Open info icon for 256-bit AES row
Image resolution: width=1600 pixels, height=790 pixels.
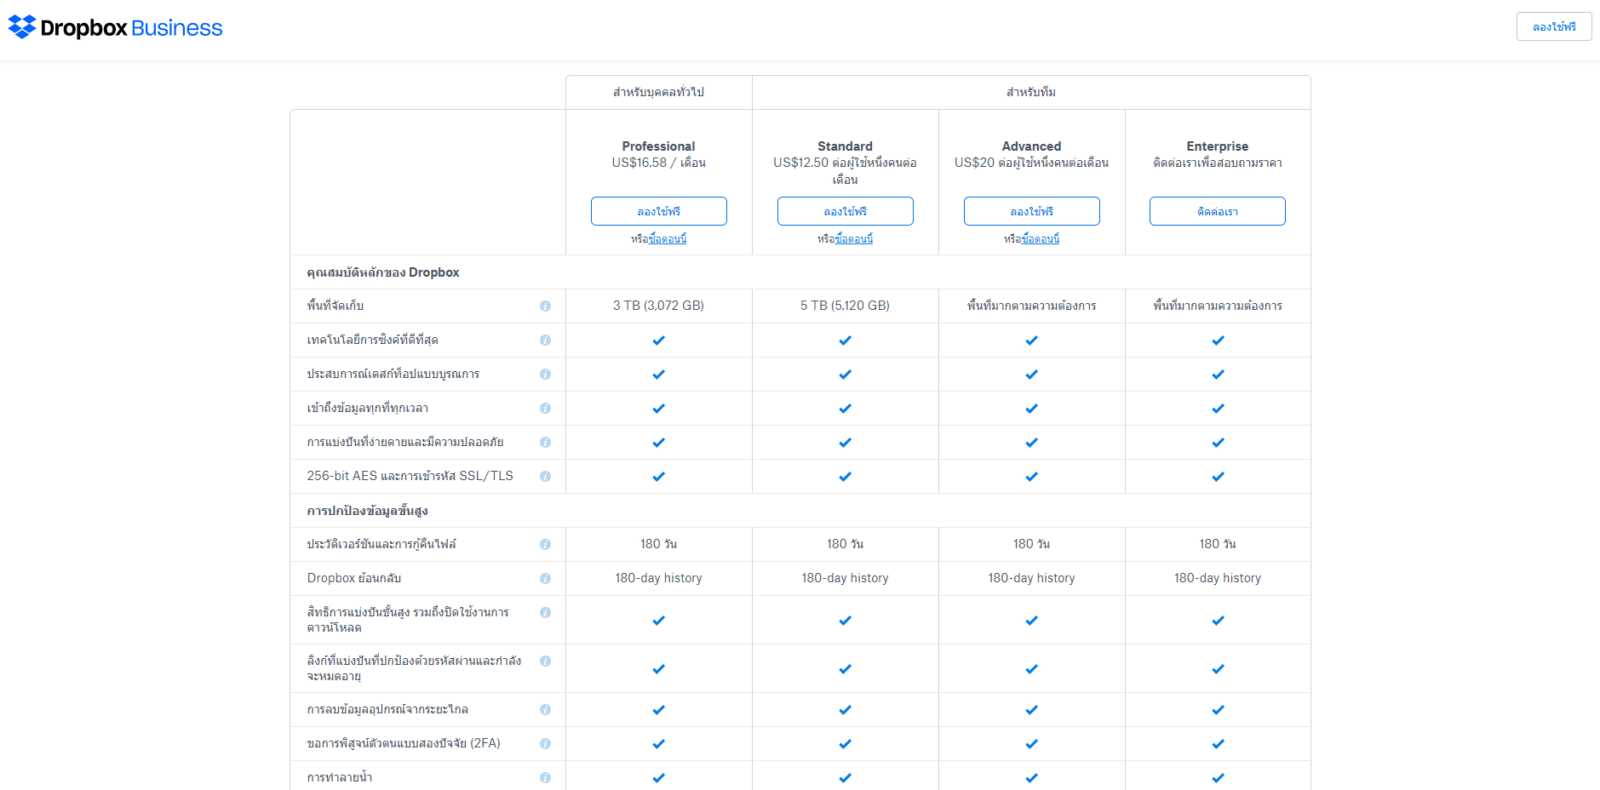545,476
